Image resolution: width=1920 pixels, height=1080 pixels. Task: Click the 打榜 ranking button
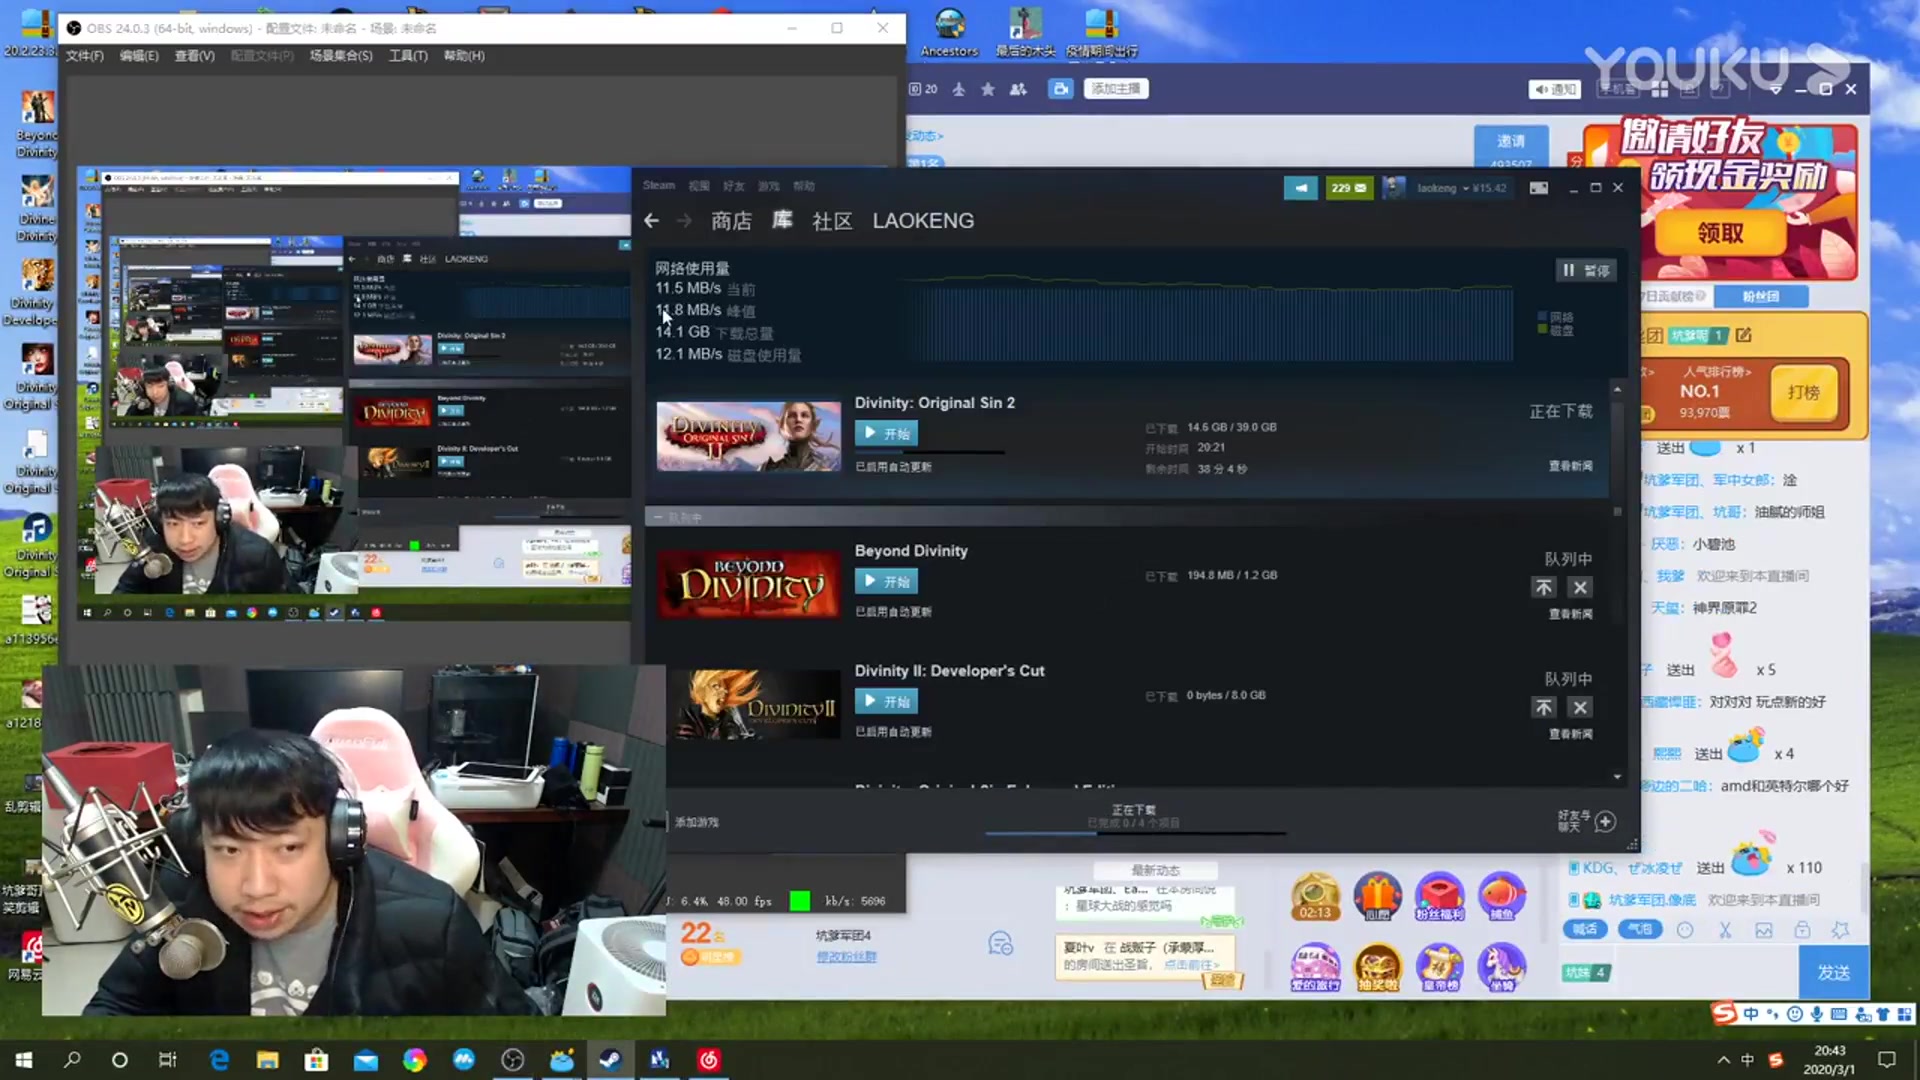coord(1803,392)
